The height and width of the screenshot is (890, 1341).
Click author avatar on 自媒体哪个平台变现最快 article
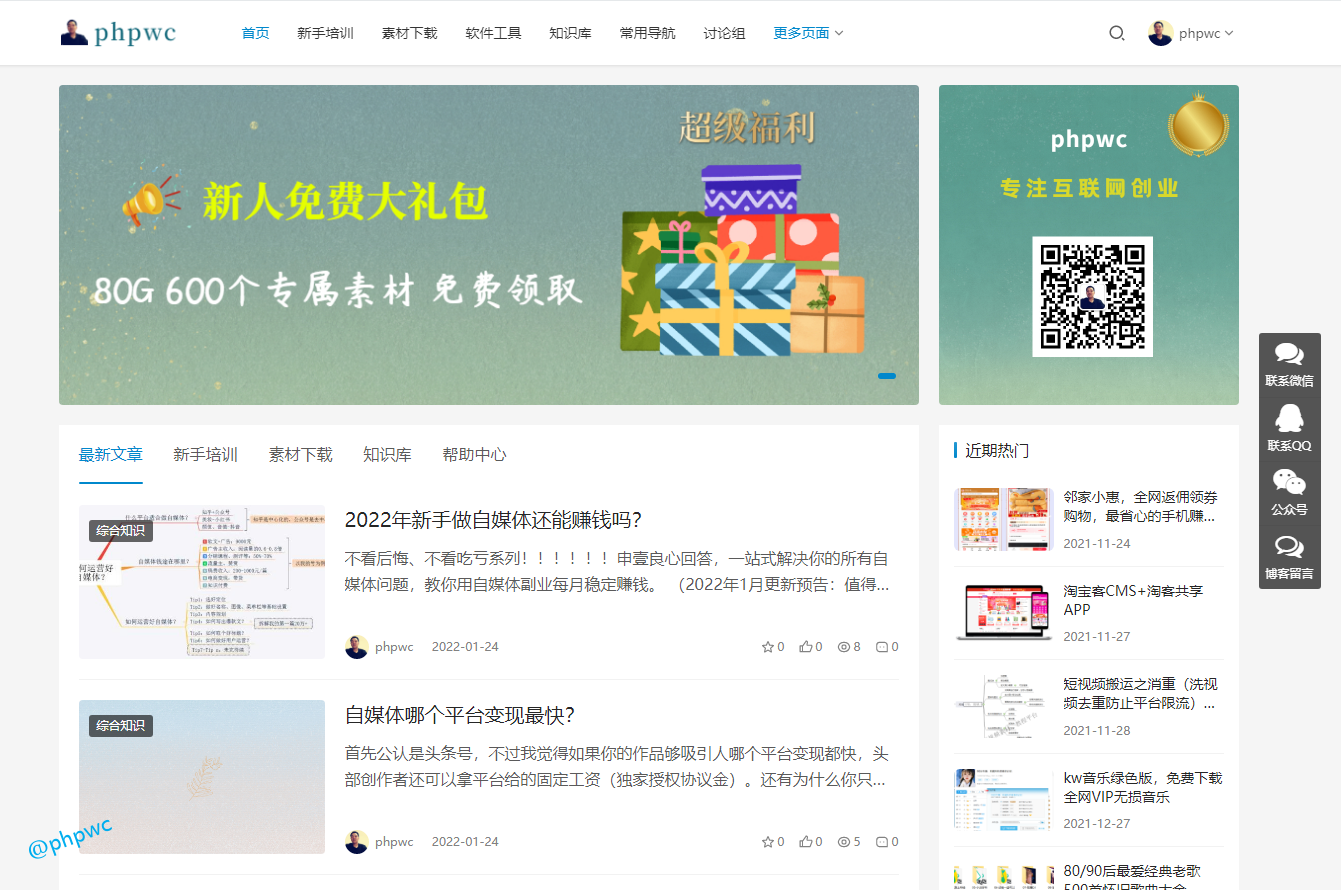coord(357,842)
